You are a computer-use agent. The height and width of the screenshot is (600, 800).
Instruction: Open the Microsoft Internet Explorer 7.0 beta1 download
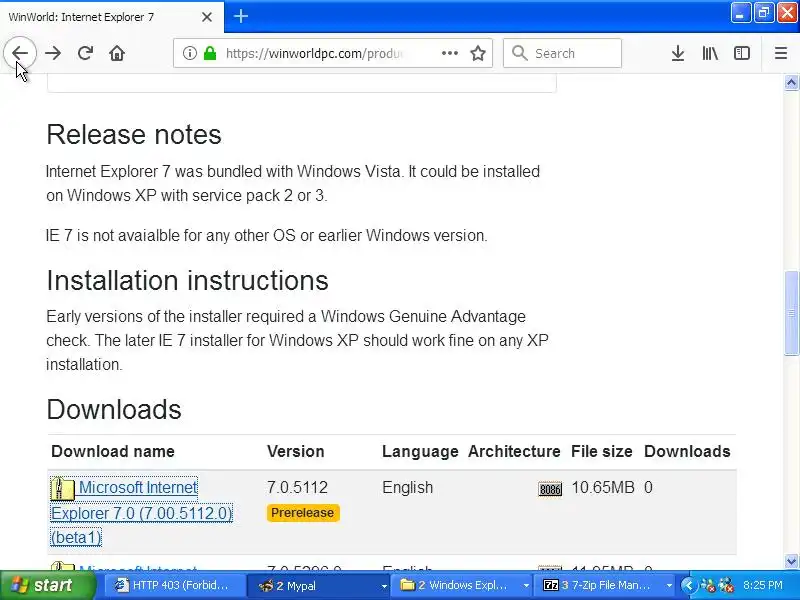141,512
